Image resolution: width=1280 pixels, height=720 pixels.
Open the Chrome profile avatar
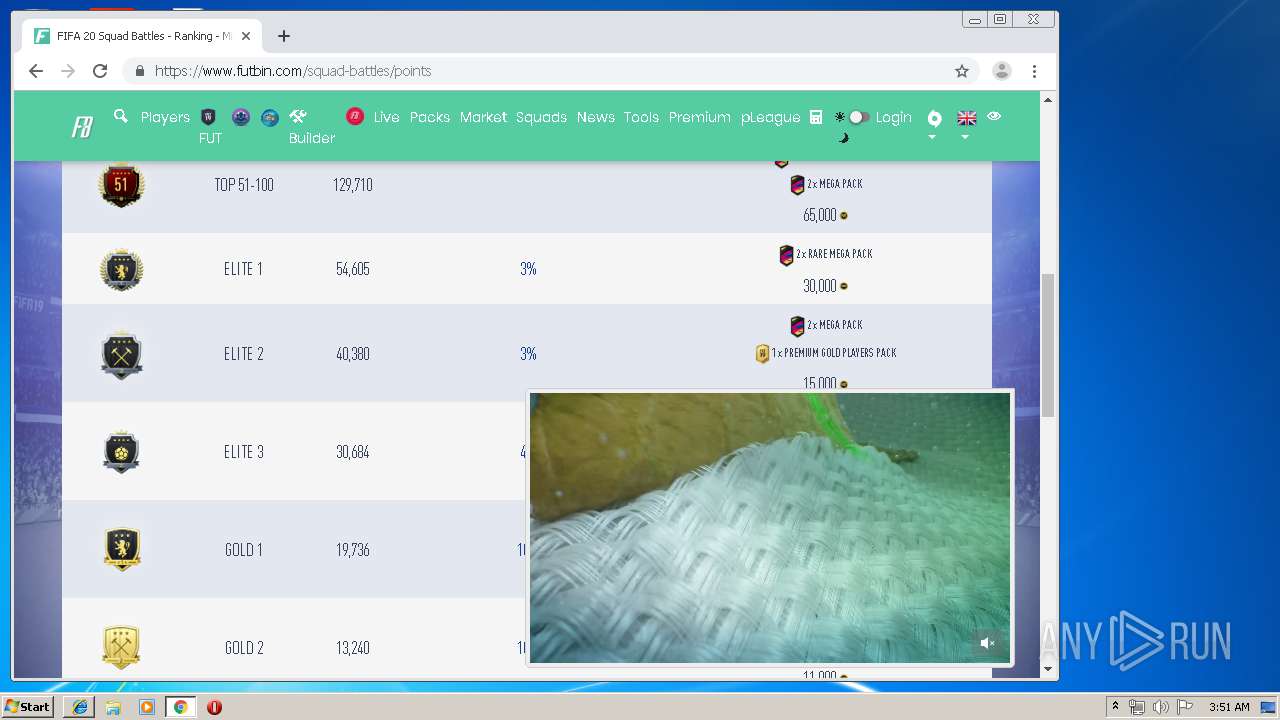[1001, 71]
